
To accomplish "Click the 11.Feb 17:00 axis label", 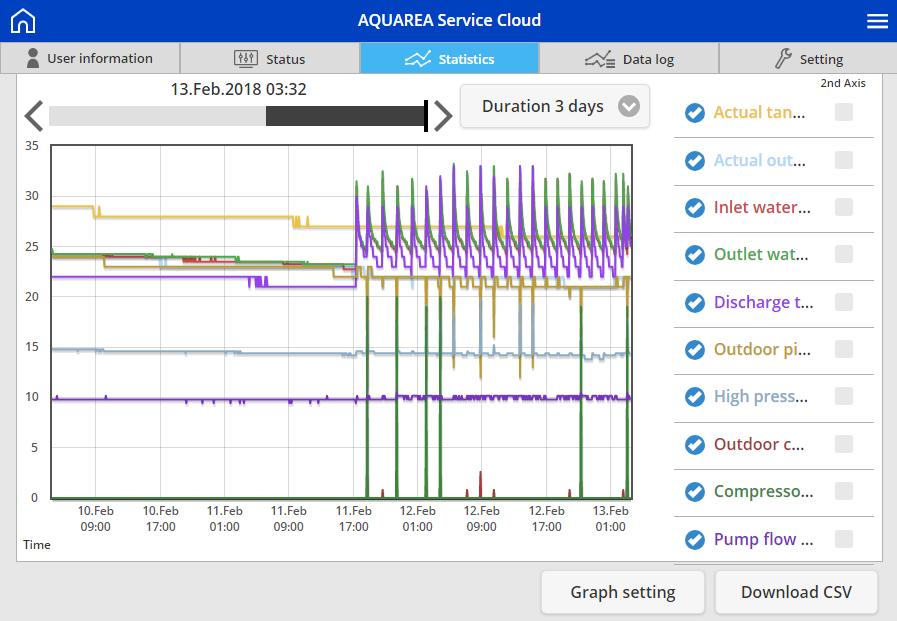I will tap(354, 519).
